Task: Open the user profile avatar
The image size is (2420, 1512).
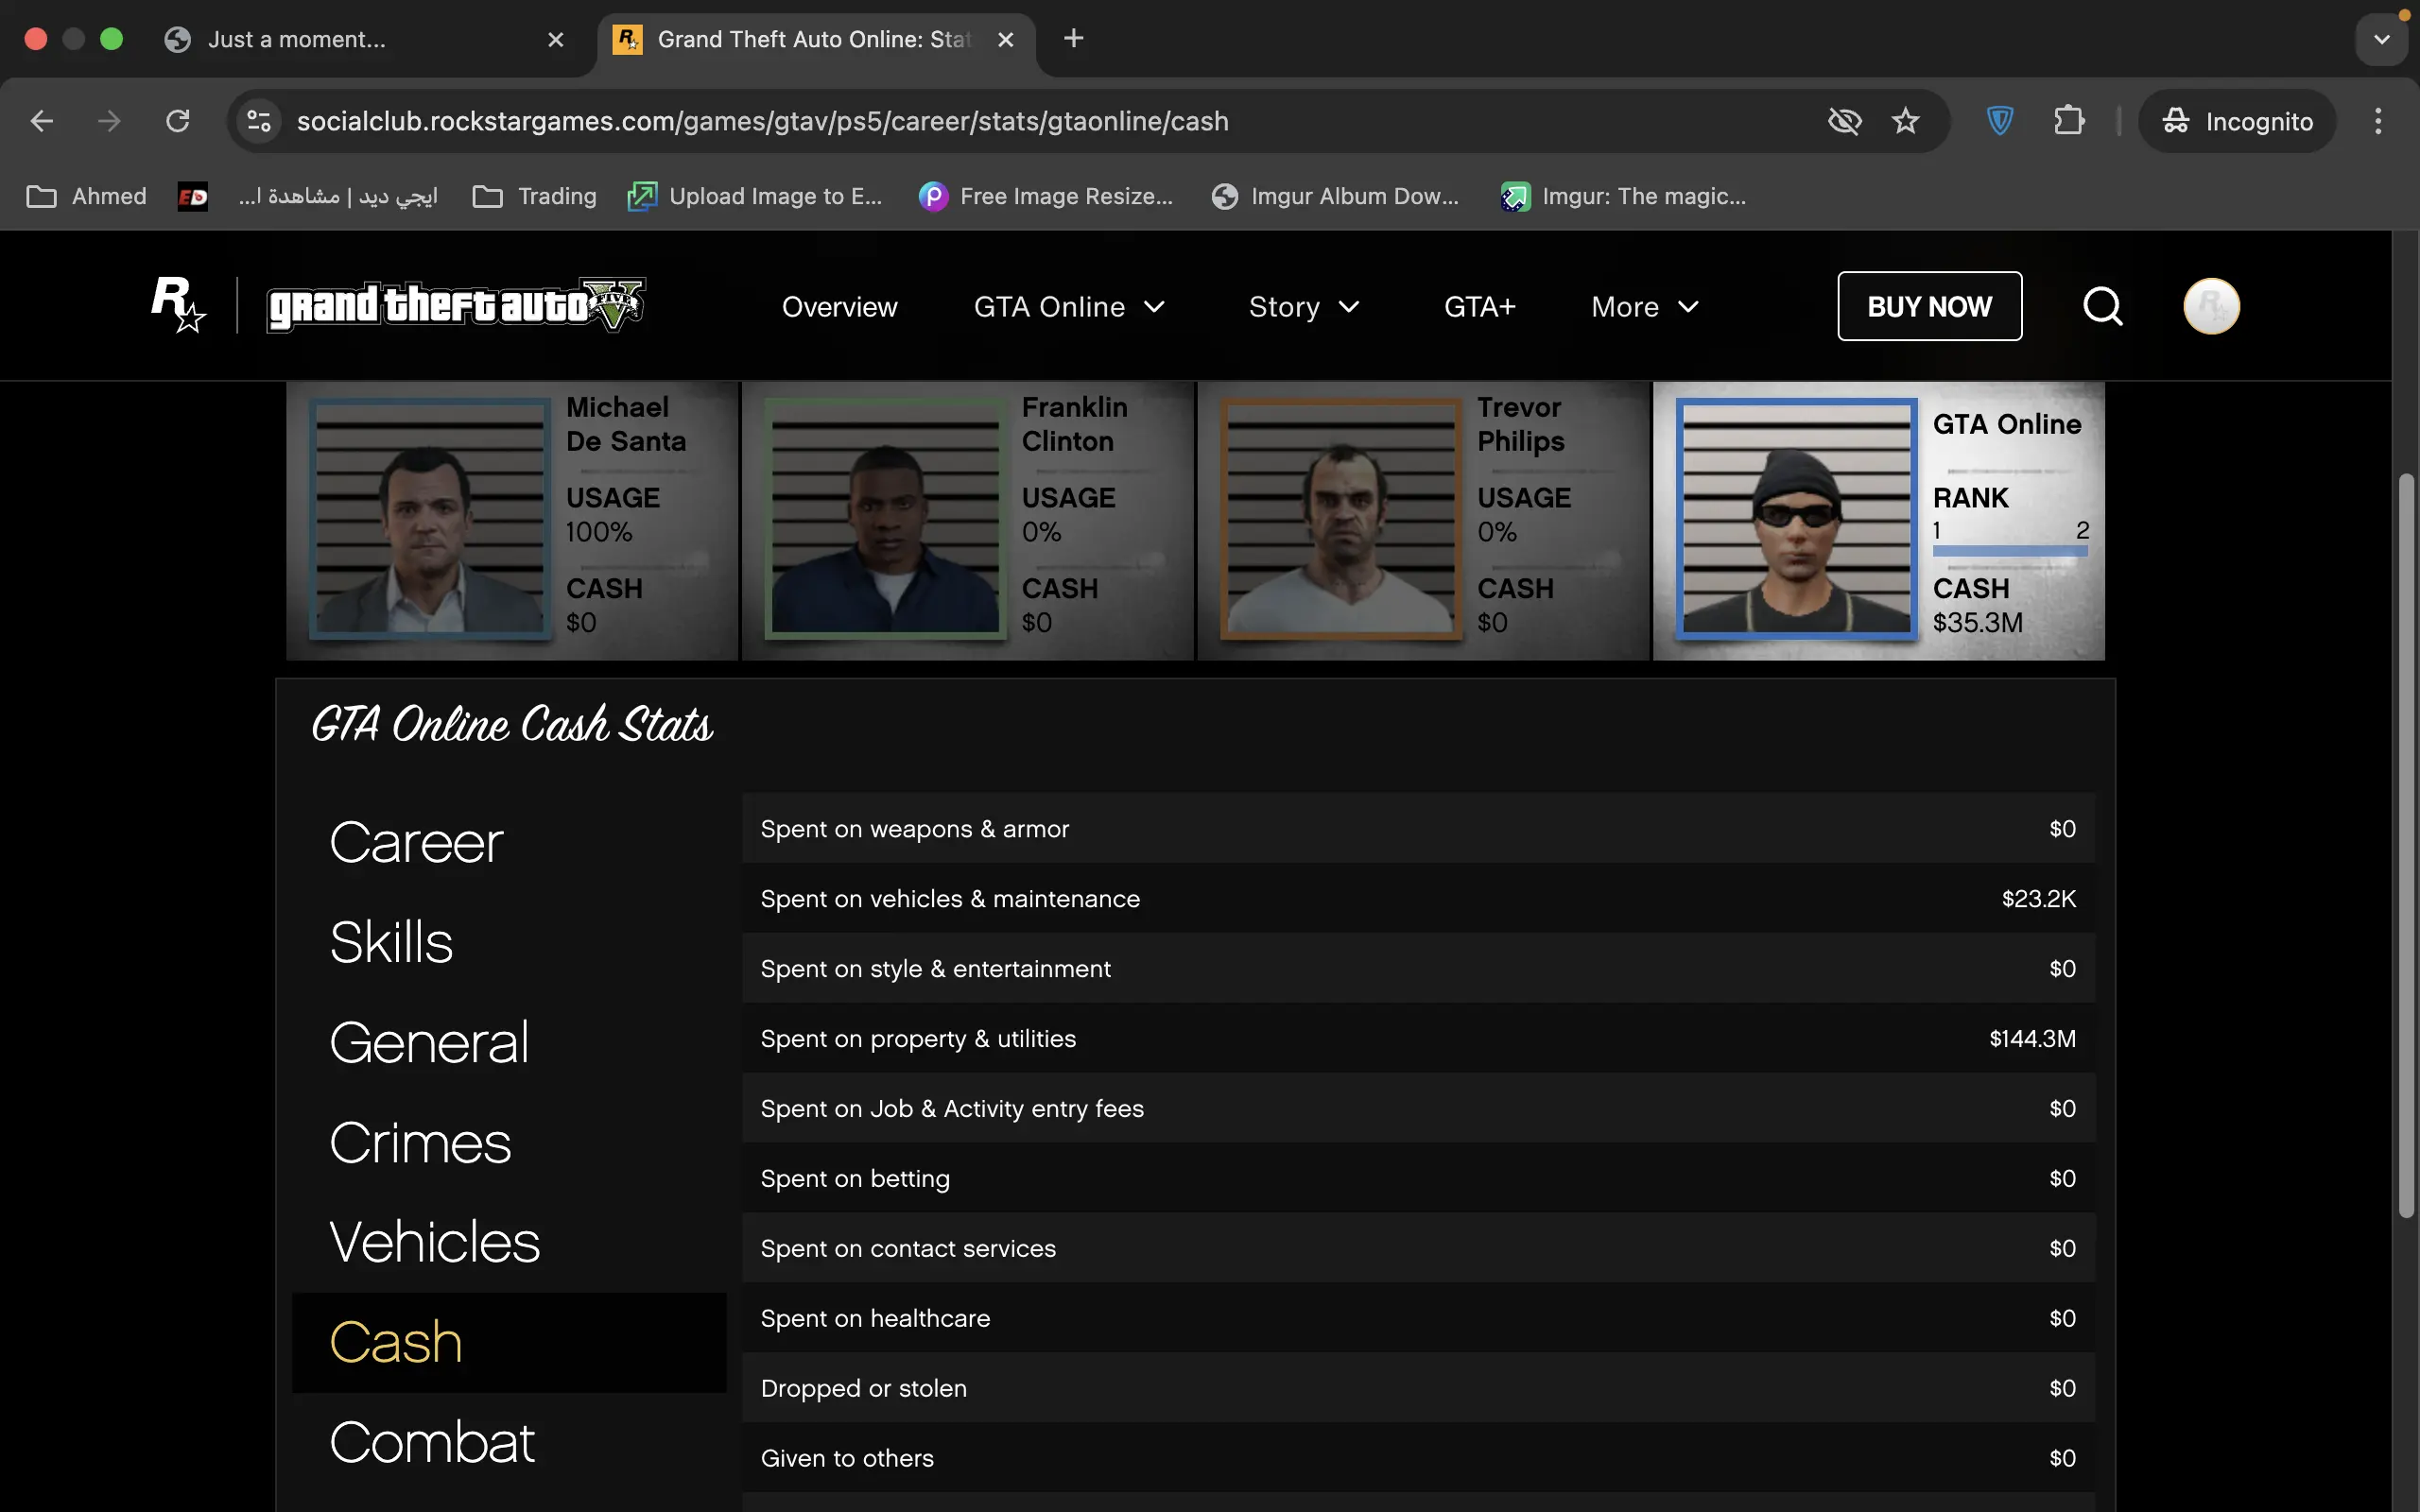Action: pyautogui.click(x=2210, y=306)
